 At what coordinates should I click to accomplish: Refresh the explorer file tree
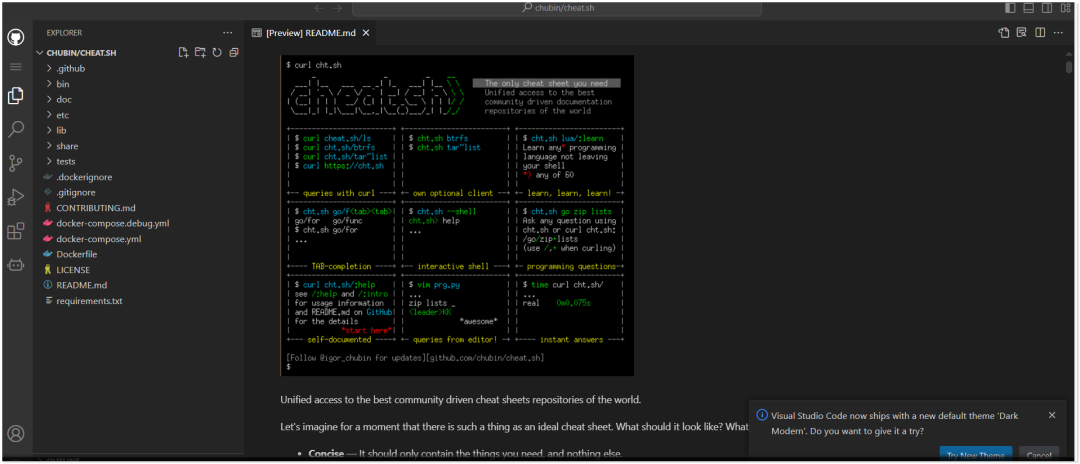pos(217,52)
